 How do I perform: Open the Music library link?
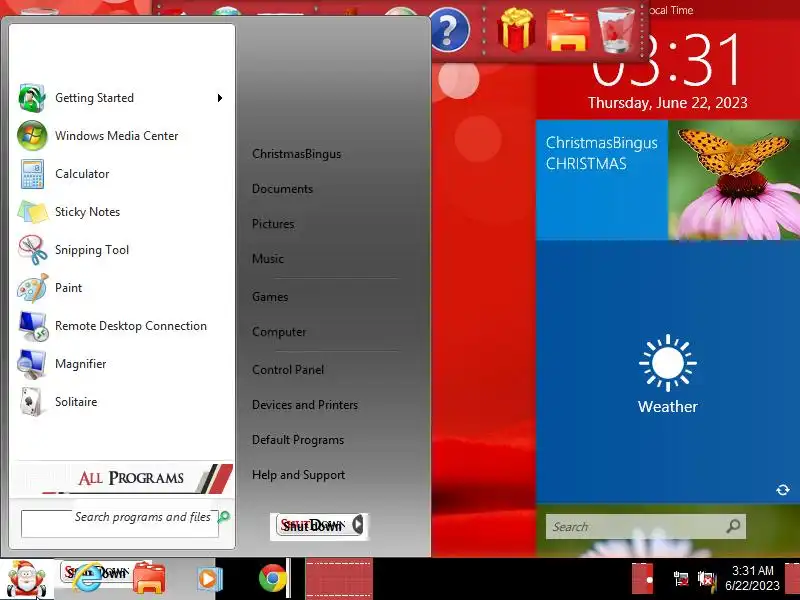point(268,259)
